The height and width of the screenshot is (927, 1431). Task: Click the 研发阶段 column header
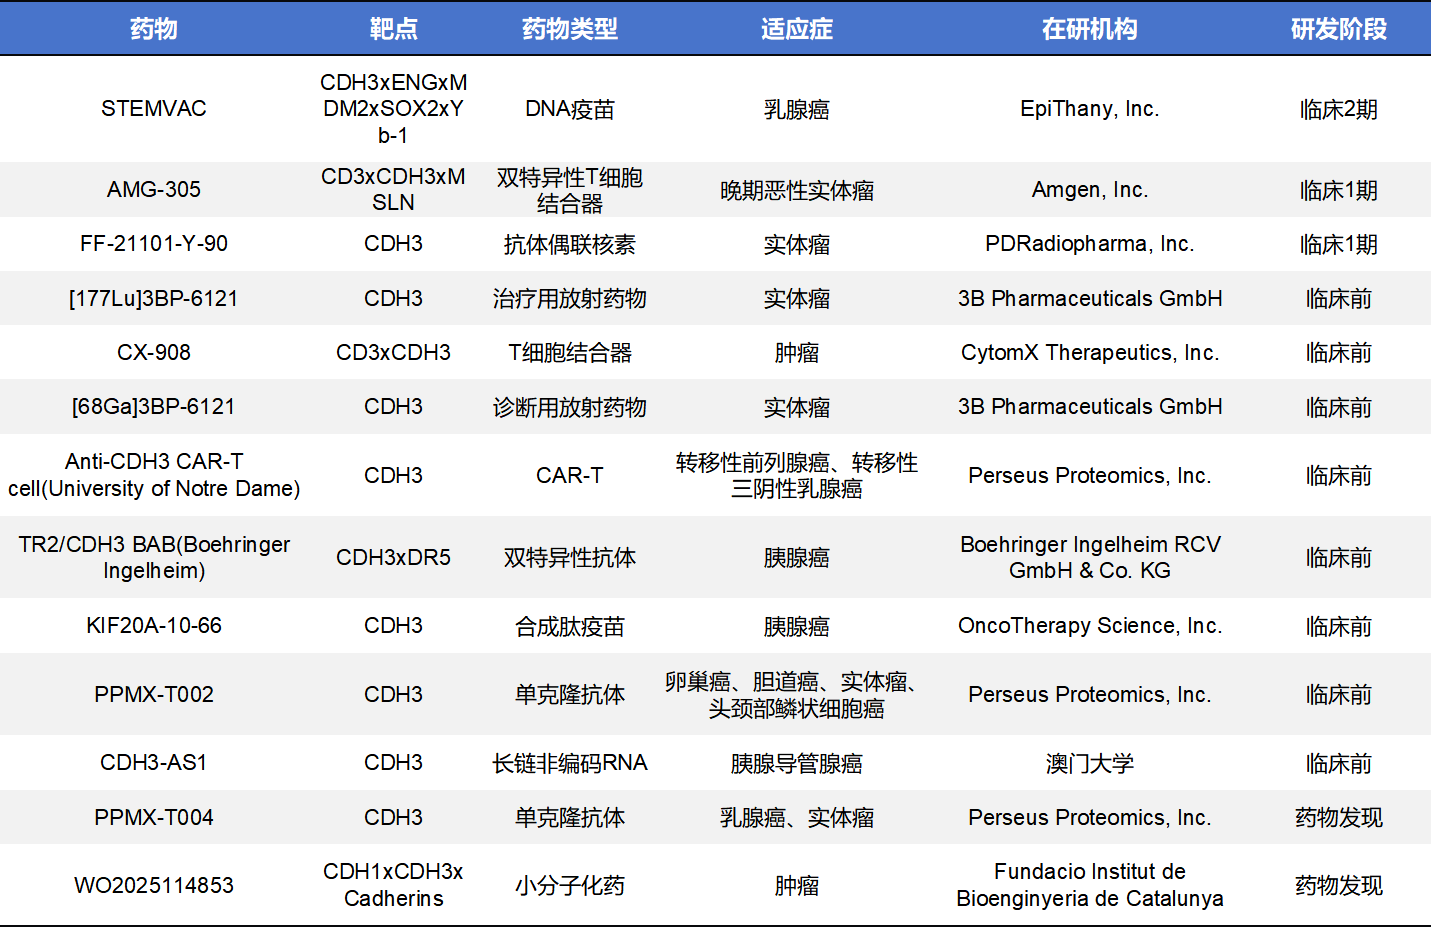pos(1338,29)
